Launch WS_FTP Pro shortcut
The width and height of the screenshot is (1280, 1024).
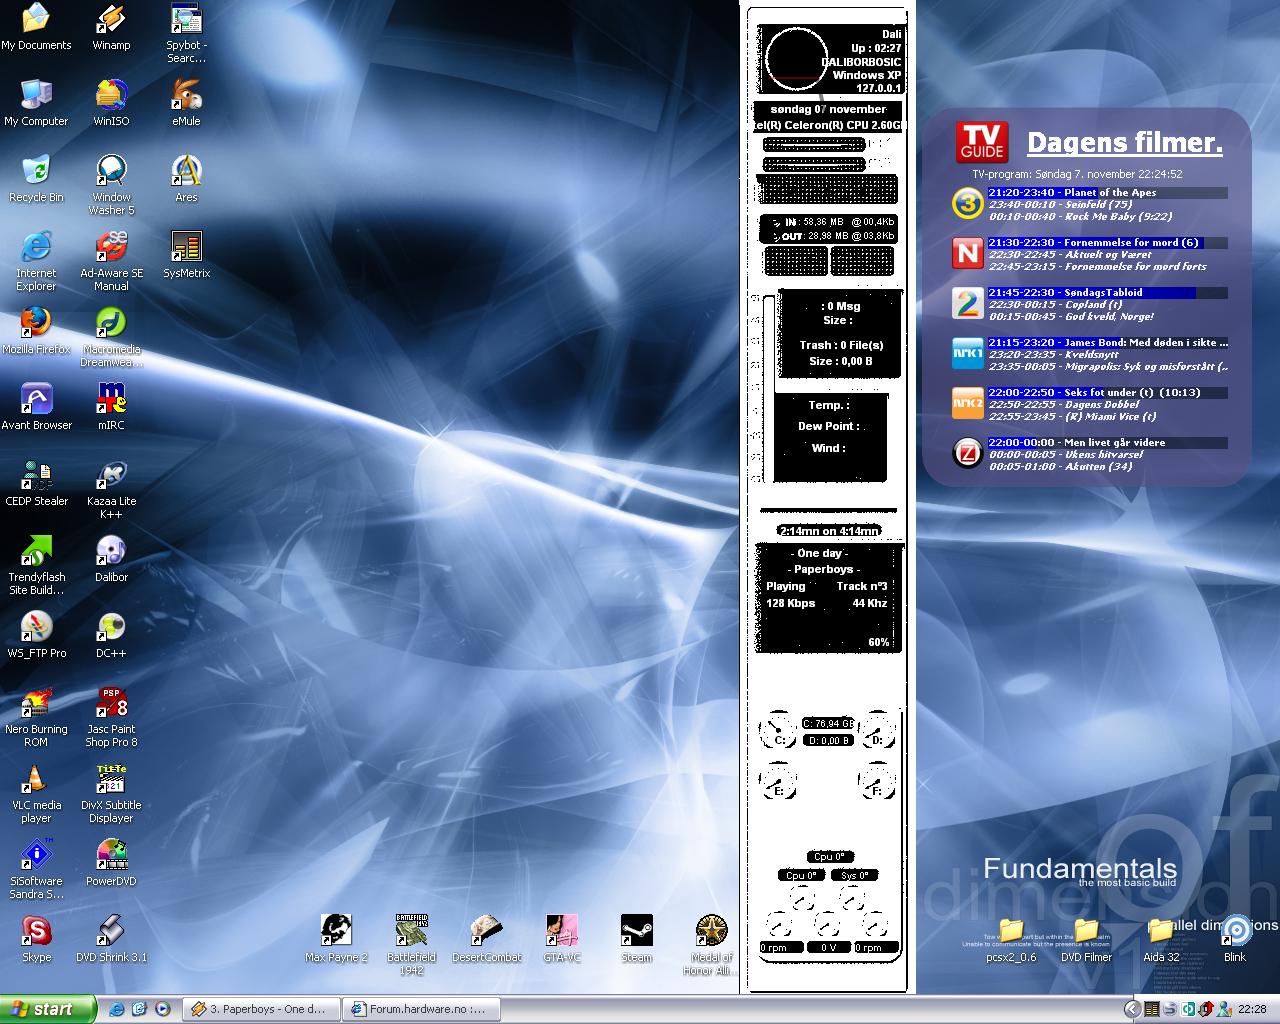[36, 636]
